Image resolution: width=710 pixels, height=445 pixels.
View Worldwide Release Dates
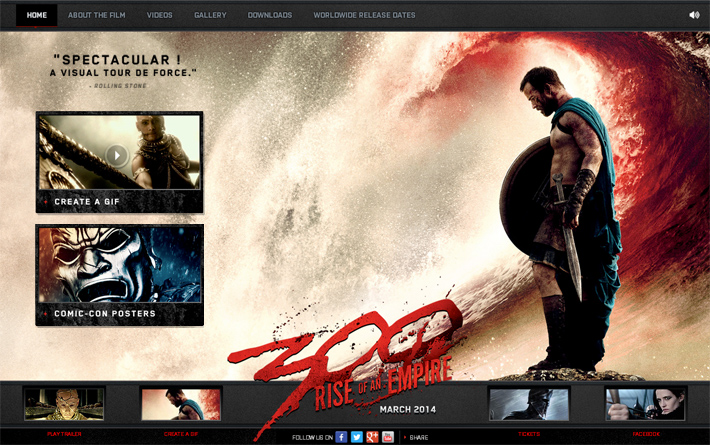tap(365, 15)
